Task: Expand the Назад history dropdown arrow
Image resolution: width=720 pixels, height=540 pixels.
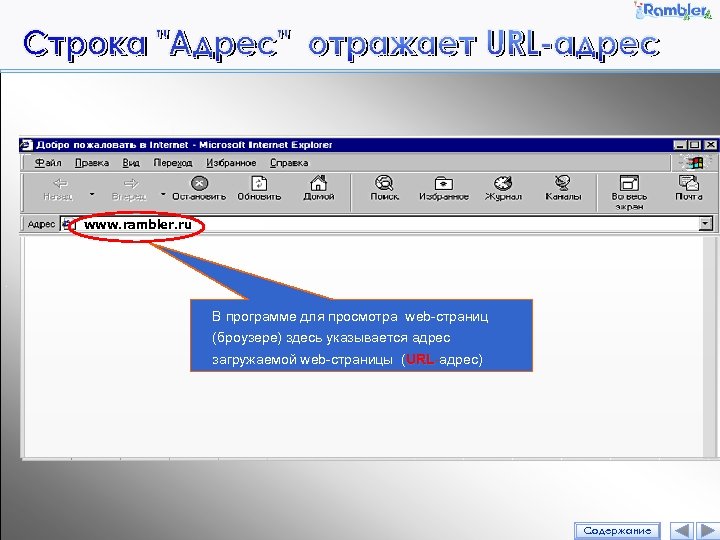Action: (x=92, y=195)
